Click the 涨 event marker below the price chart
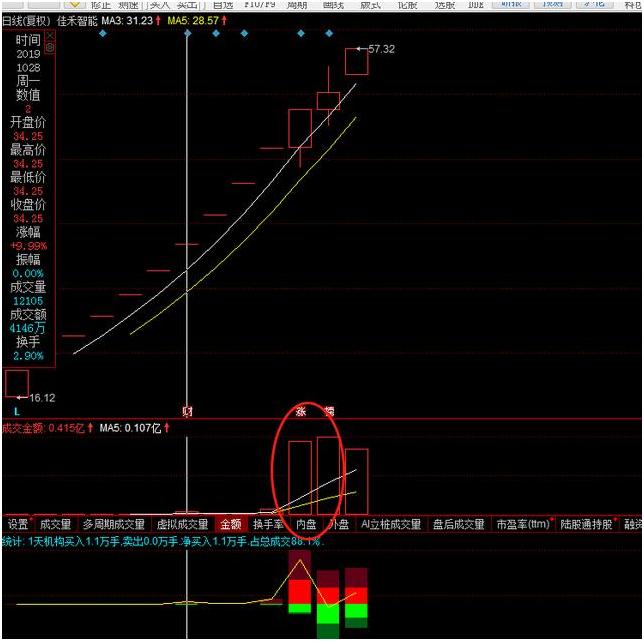The height and width of the screenshot is (641, 644). 301,411
